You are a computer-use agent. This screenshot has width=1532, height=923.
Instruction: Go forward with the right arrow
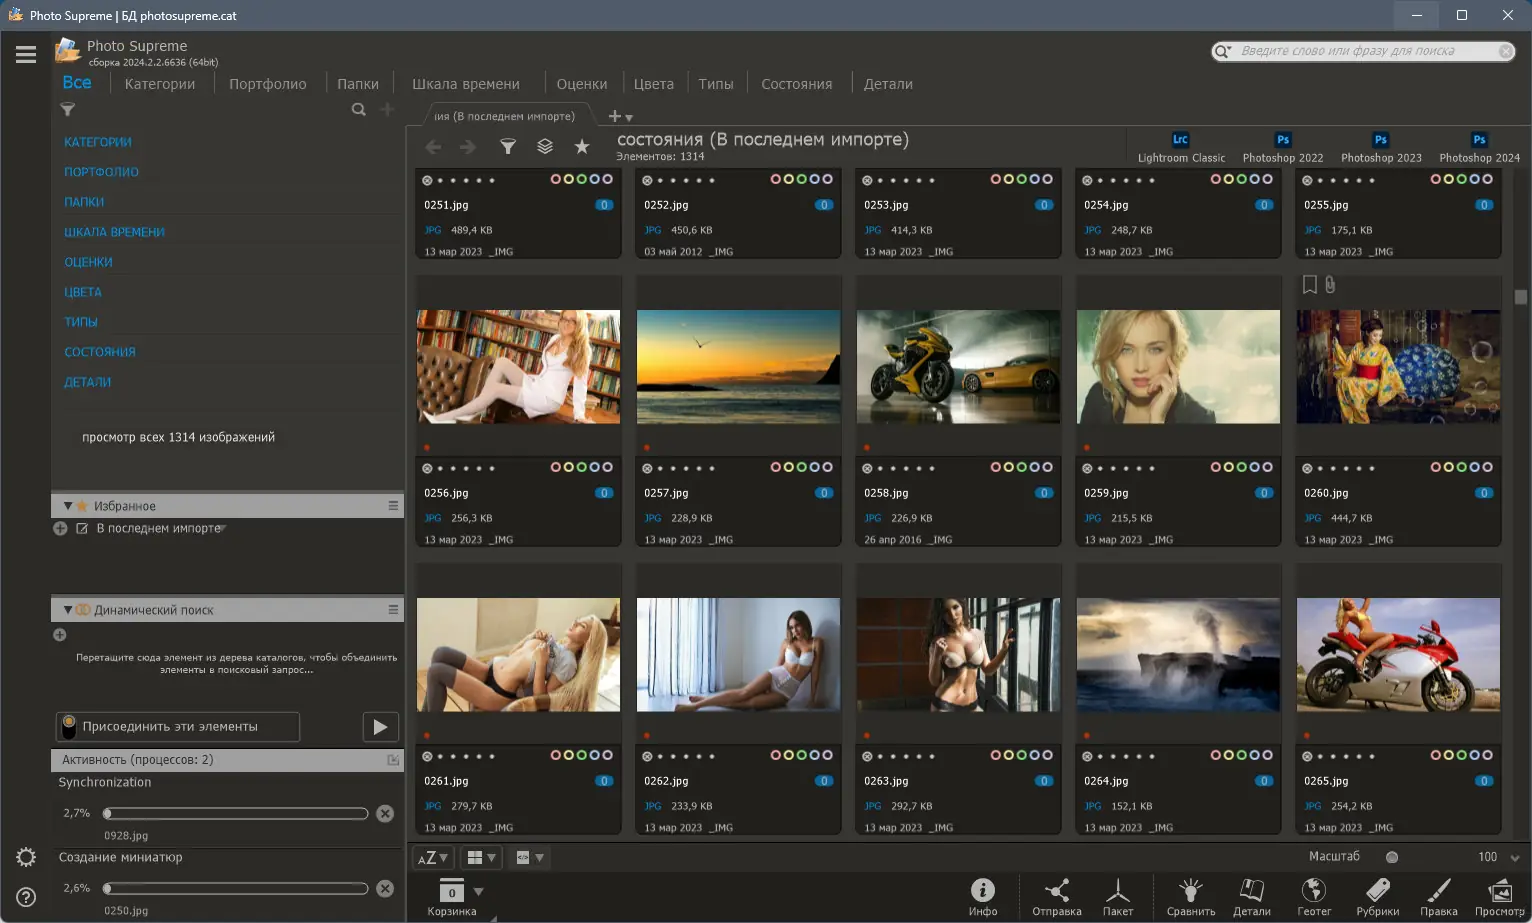[x=468, y=147]
